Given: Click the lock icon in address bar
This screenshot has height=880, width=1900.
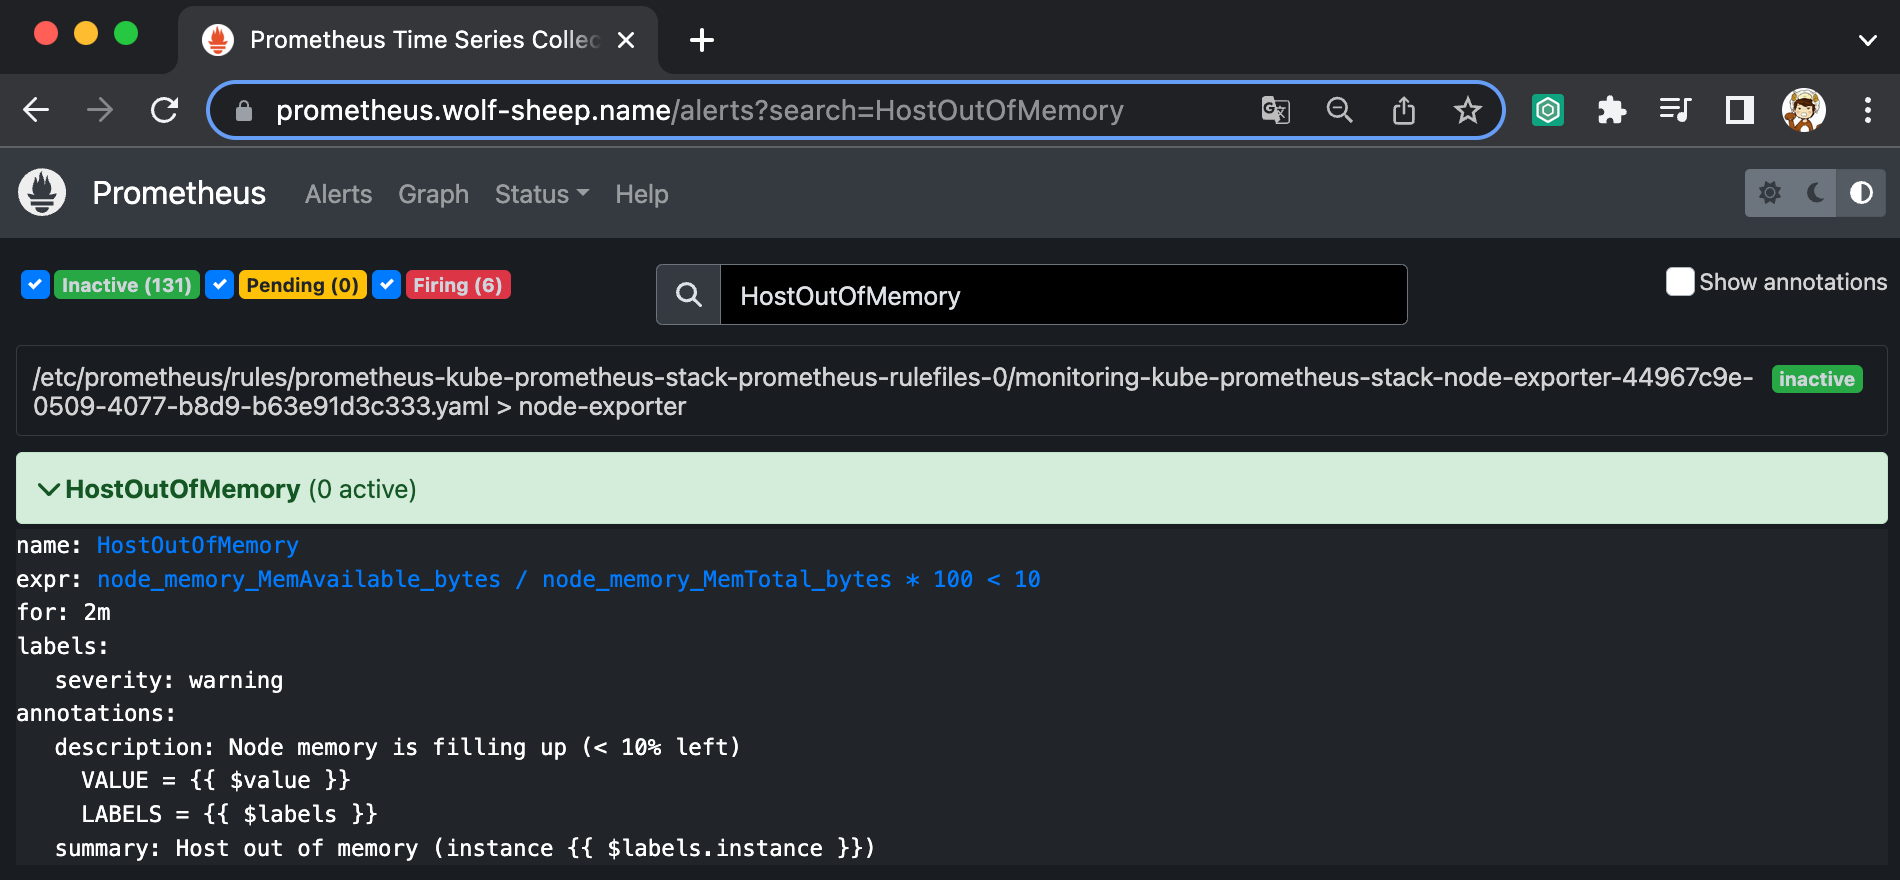Looking at the screenshot, I should [243, 111].
